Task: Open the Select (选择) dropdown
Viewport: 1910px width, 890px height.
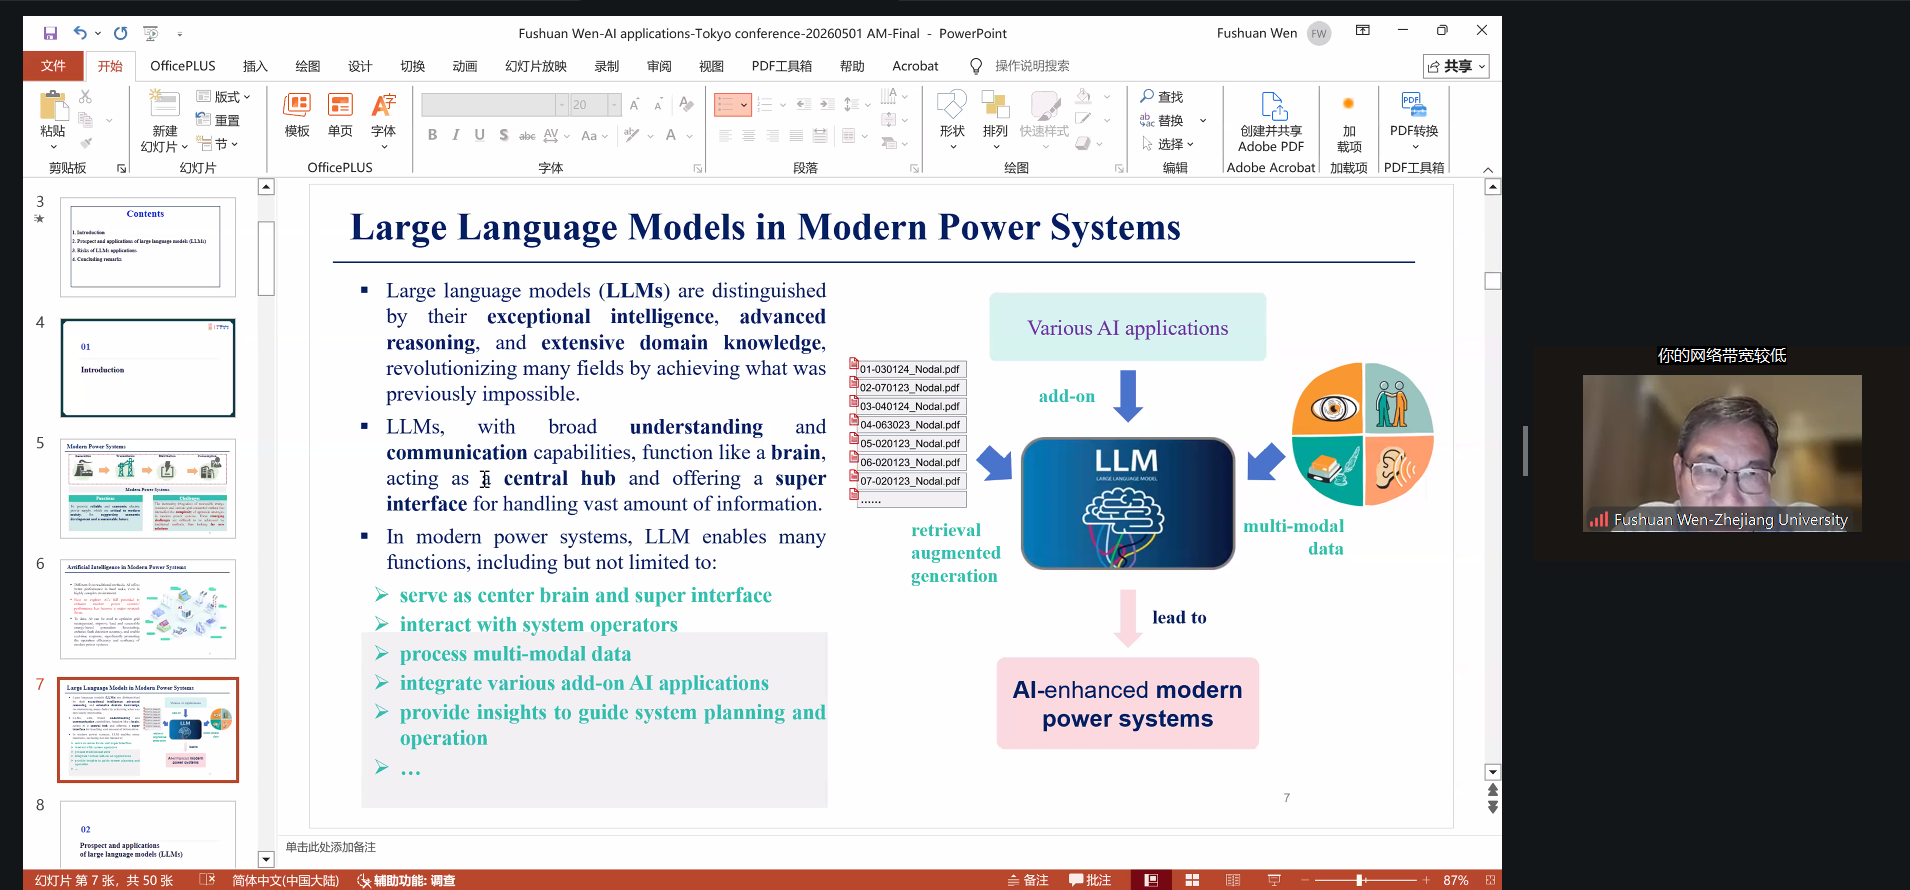Action: (1168, 144)
